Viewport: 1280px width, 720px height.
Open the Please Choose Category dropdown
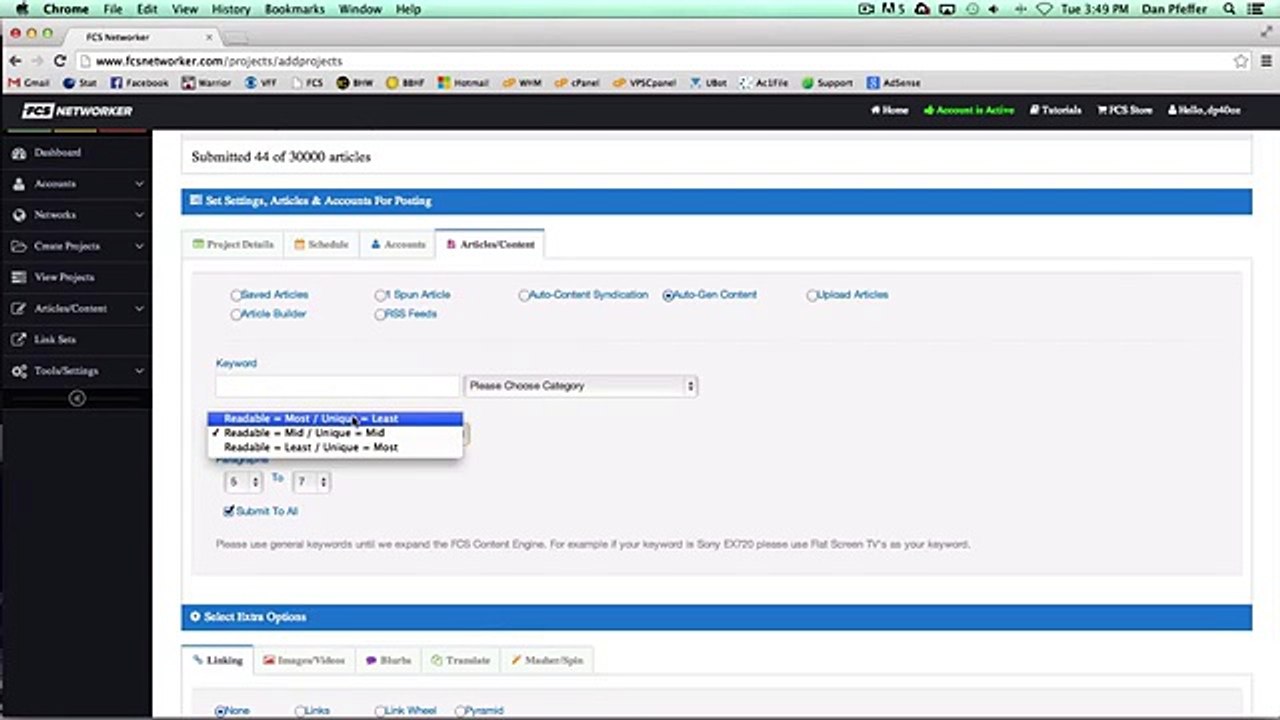[x=580, y=386]
